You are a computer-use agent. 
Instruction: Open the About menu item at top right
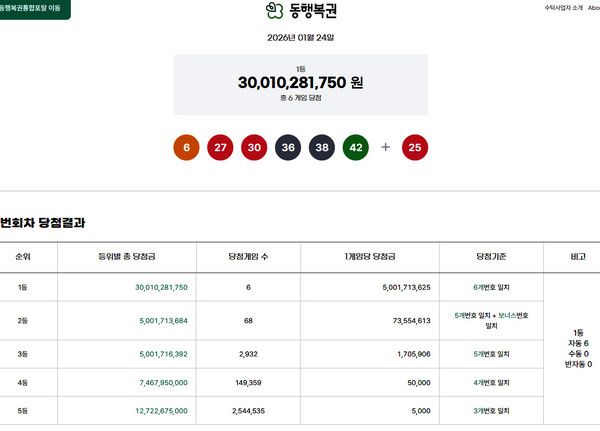point(593,8)
